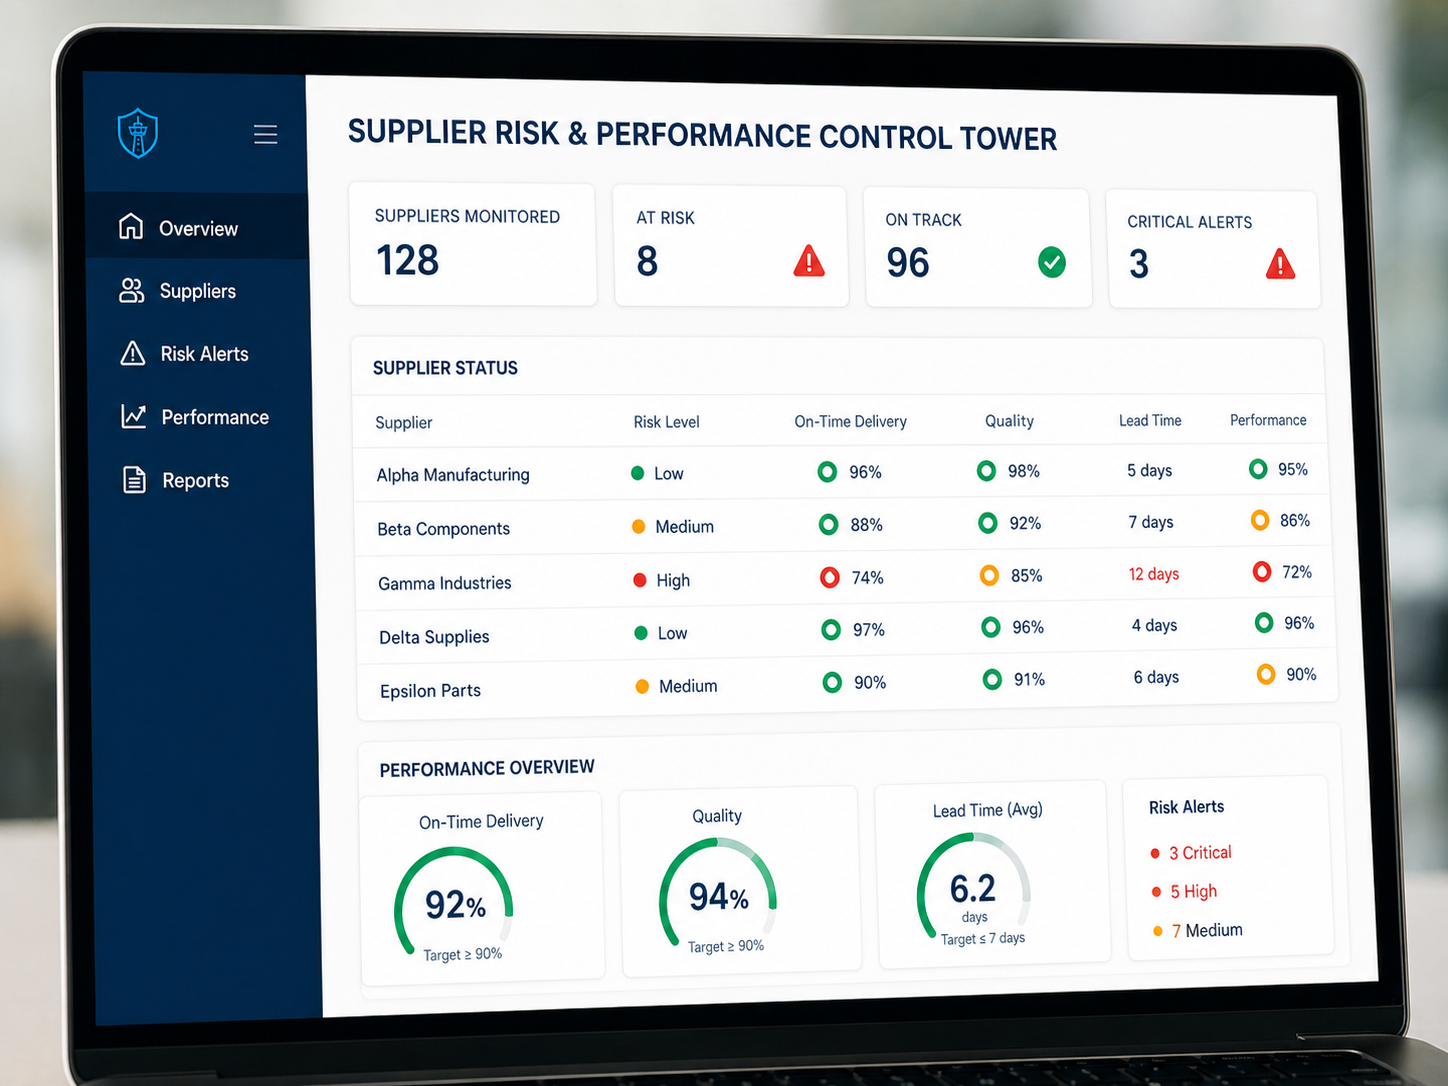Click the Reports document icon
The image size is (1448, 1086).
(134, 480)
